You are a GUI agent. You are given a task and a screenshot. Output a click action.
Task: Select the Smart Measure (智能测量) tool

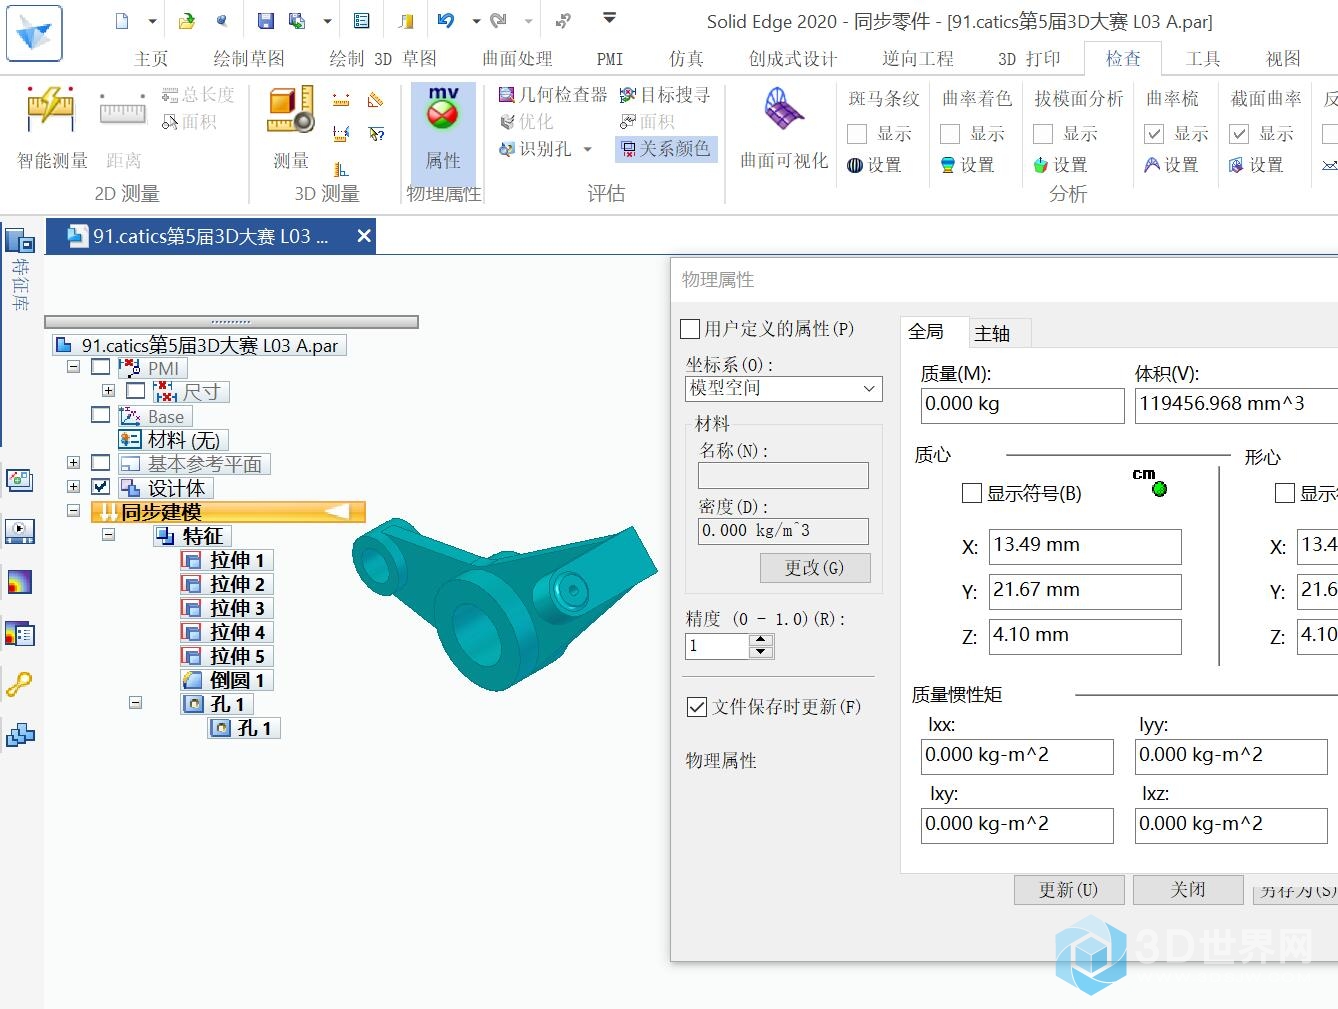pyautogui.click(x=51, y=128)
